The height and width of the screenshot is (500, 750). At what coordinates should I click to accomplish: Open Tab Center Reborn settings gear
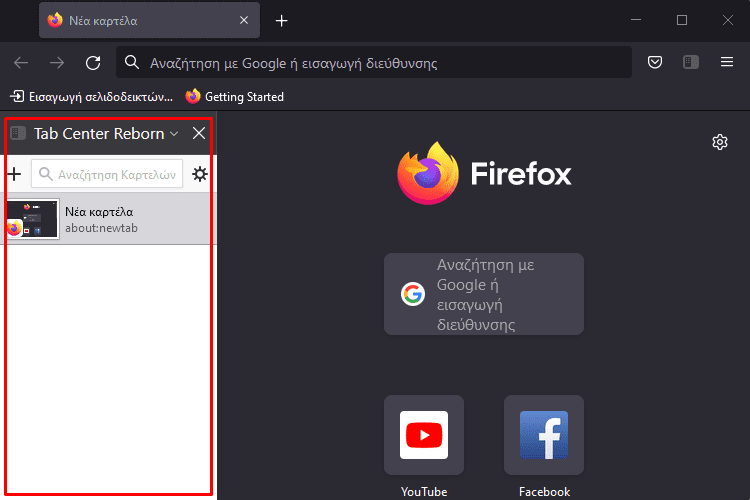(199, 174)
